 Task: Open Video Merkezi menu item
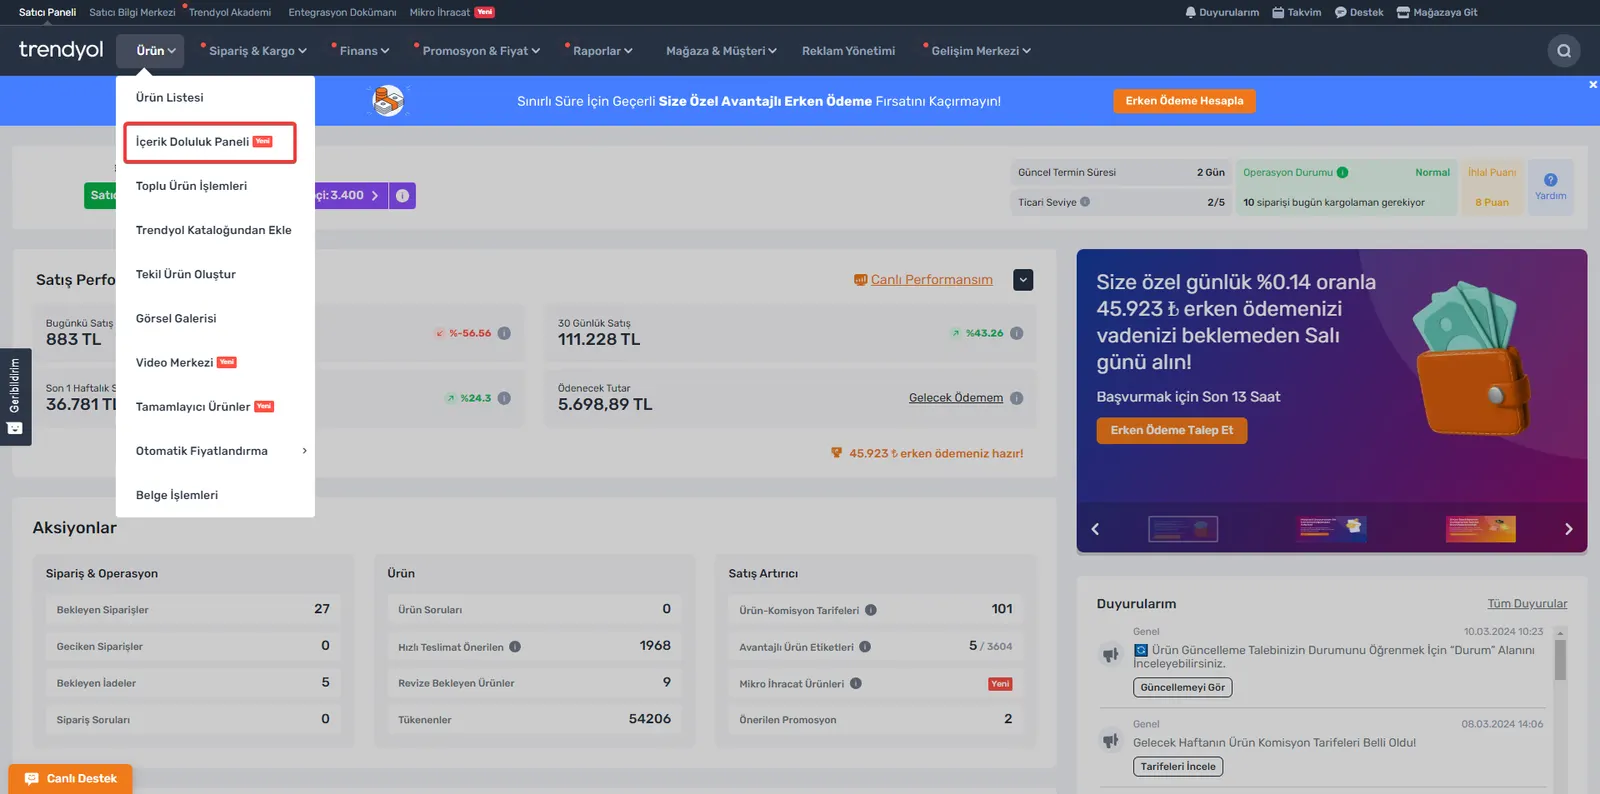pos(185,362)
